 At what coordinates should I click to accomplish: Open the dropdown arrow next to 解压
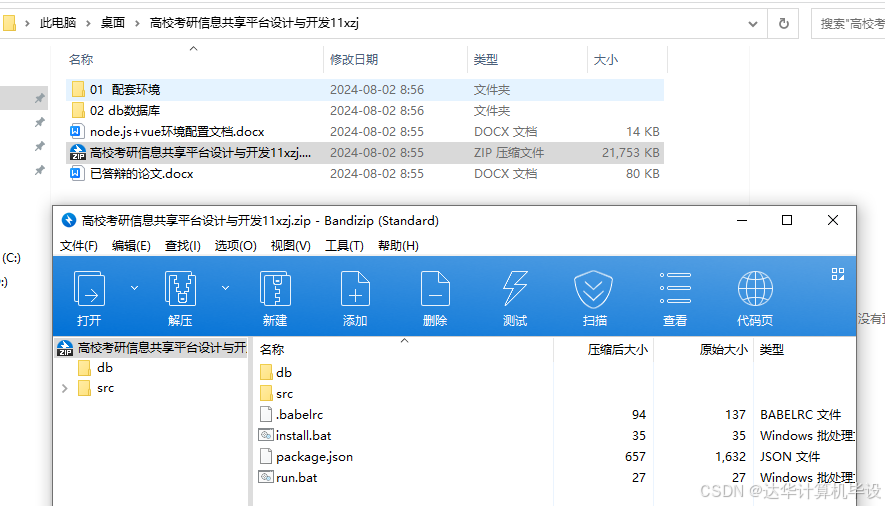(x=225, y=288)
